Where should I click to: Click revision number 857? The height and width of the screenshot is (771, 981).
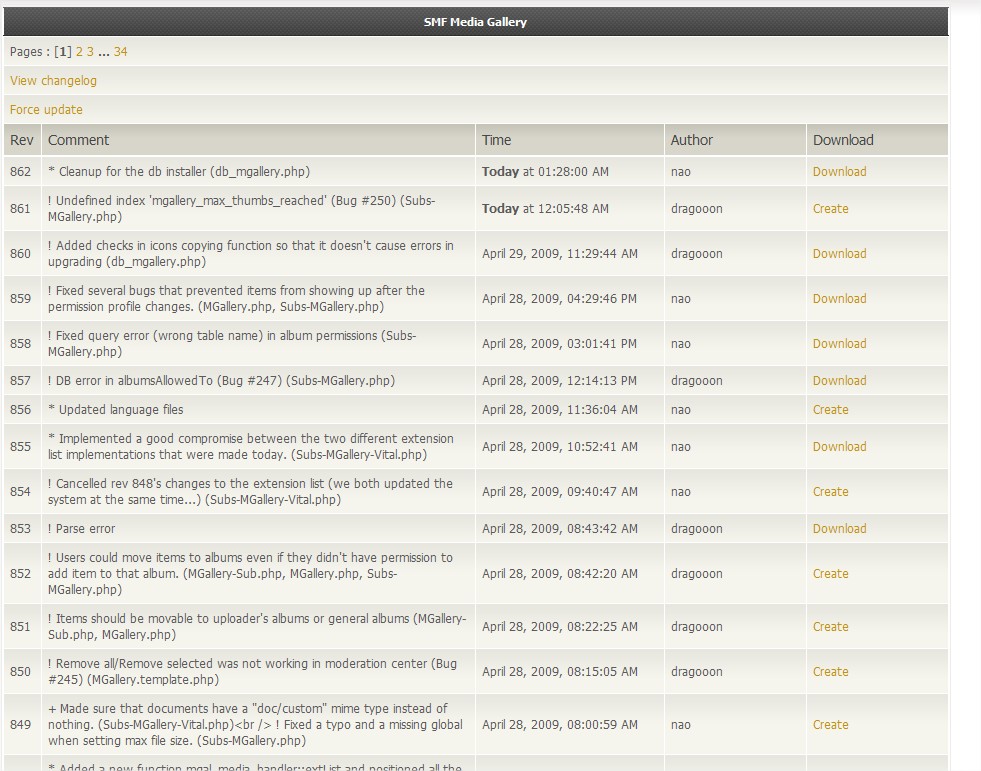pos(20,380)
